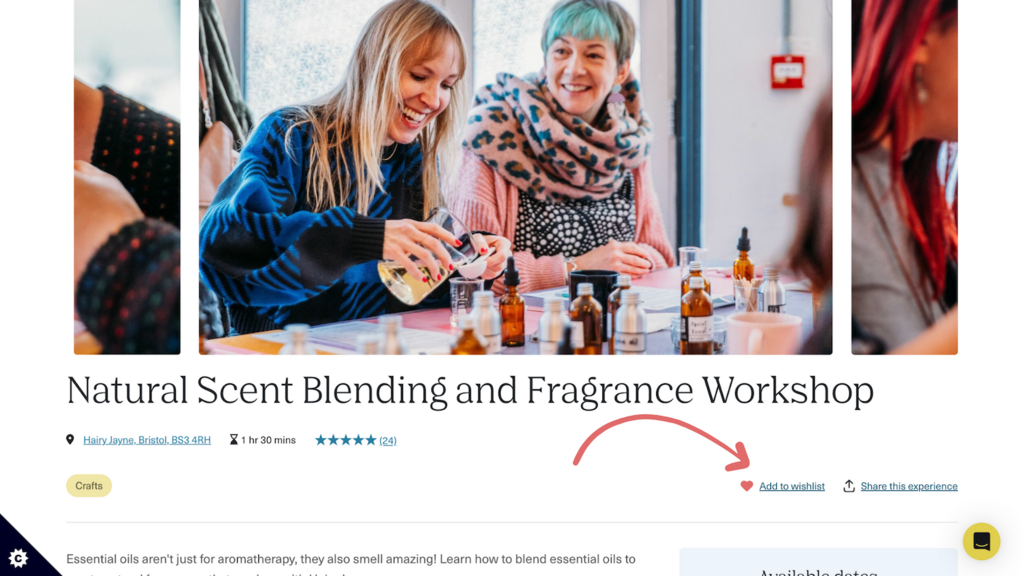Click the Natural Scent Blending workshop title
This screenshot has width=1024, height=576.
(x=470, y=391)
